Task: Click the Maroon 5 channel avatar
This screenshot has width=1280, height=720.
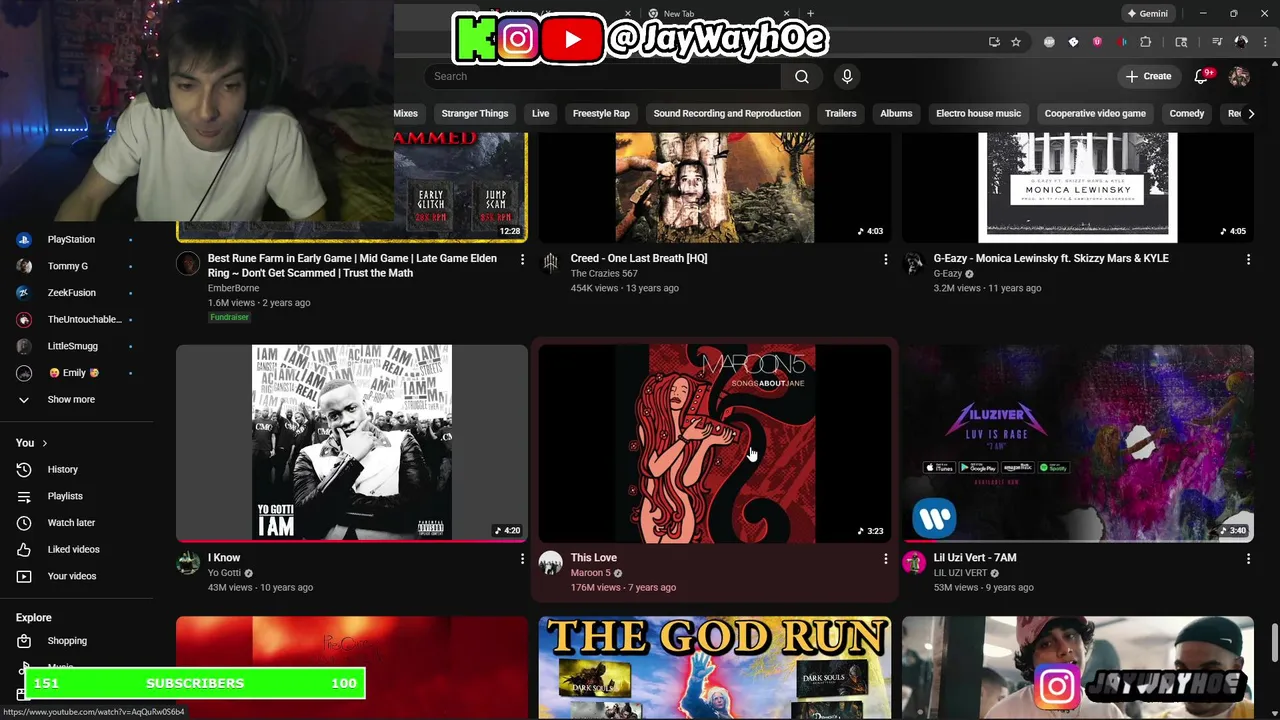Action: coord(551,563)
